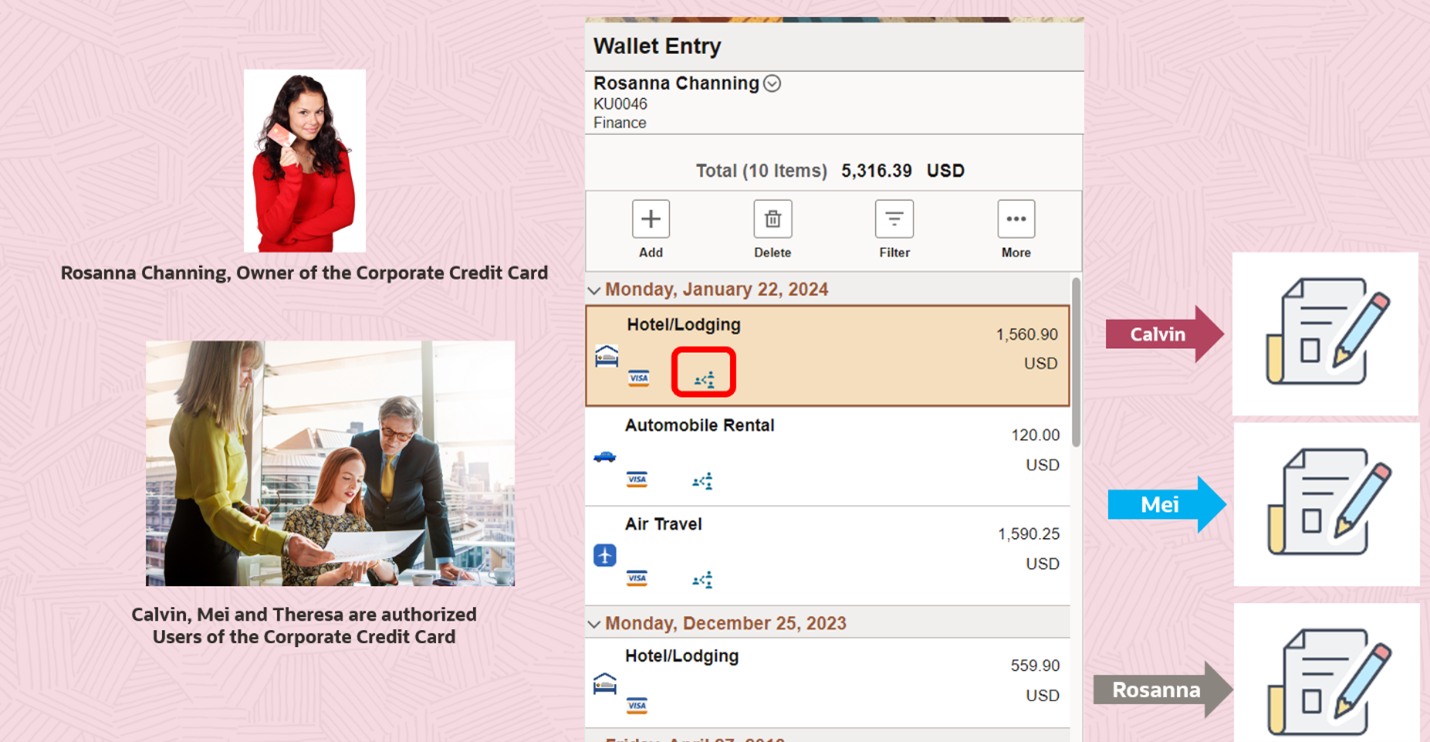Open the More actions menu
Image resolution: width=1430 pixels, height=742 pixels.
click(x=1016, y=218)
